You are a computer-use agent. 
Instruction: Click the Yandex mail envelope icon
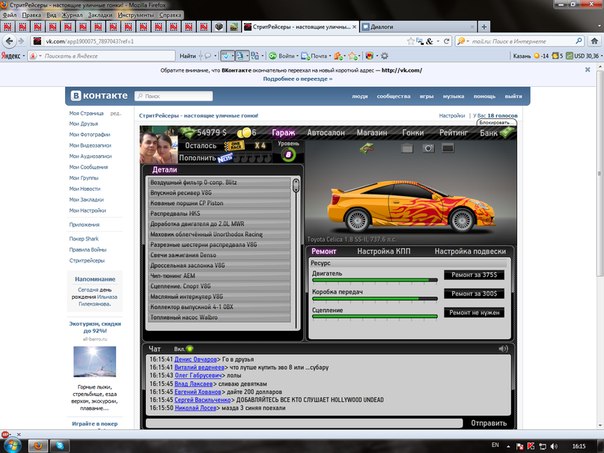point(305,56)
